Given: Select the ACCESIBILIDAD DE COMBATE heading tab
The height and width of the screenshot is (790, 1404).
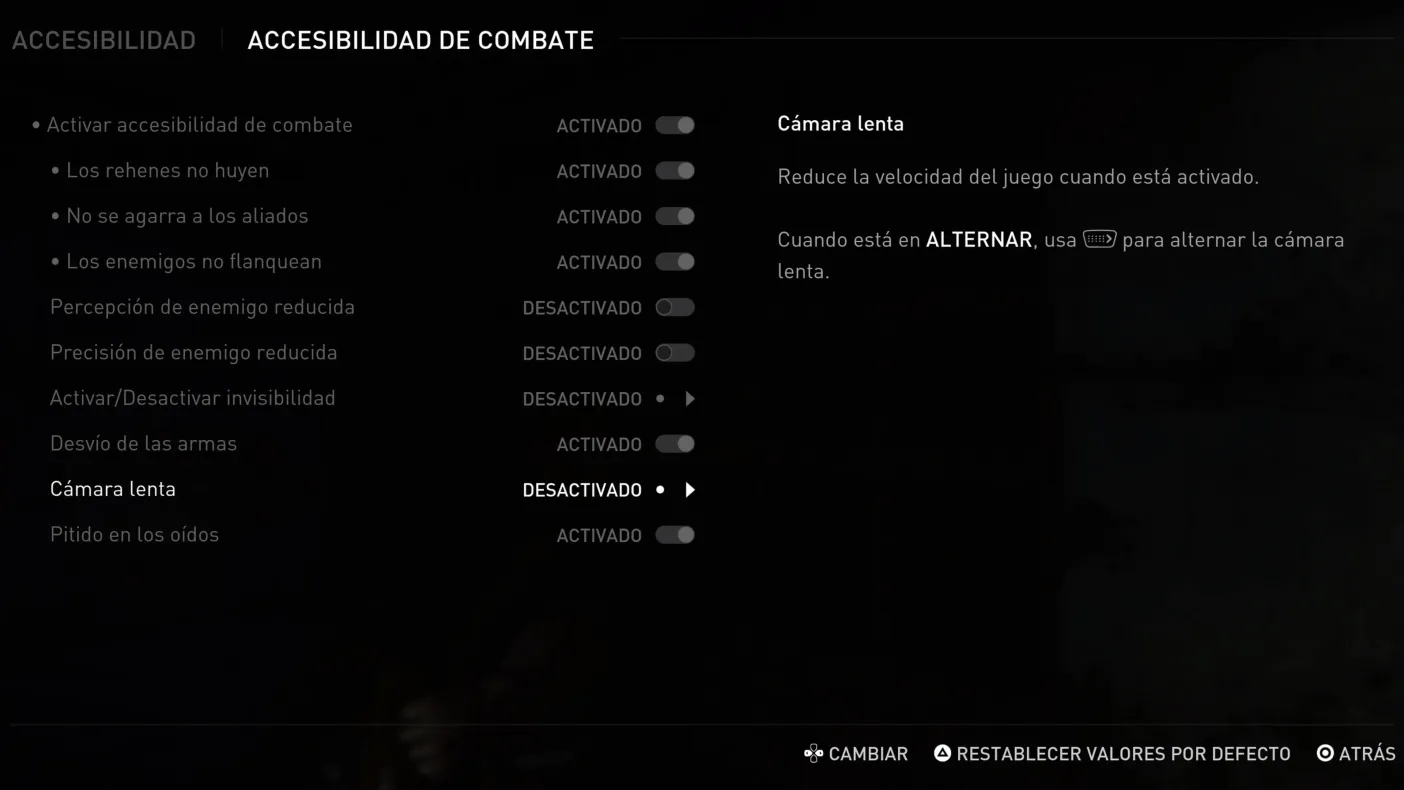Looking at the screenshot, I should pos(421,40).
